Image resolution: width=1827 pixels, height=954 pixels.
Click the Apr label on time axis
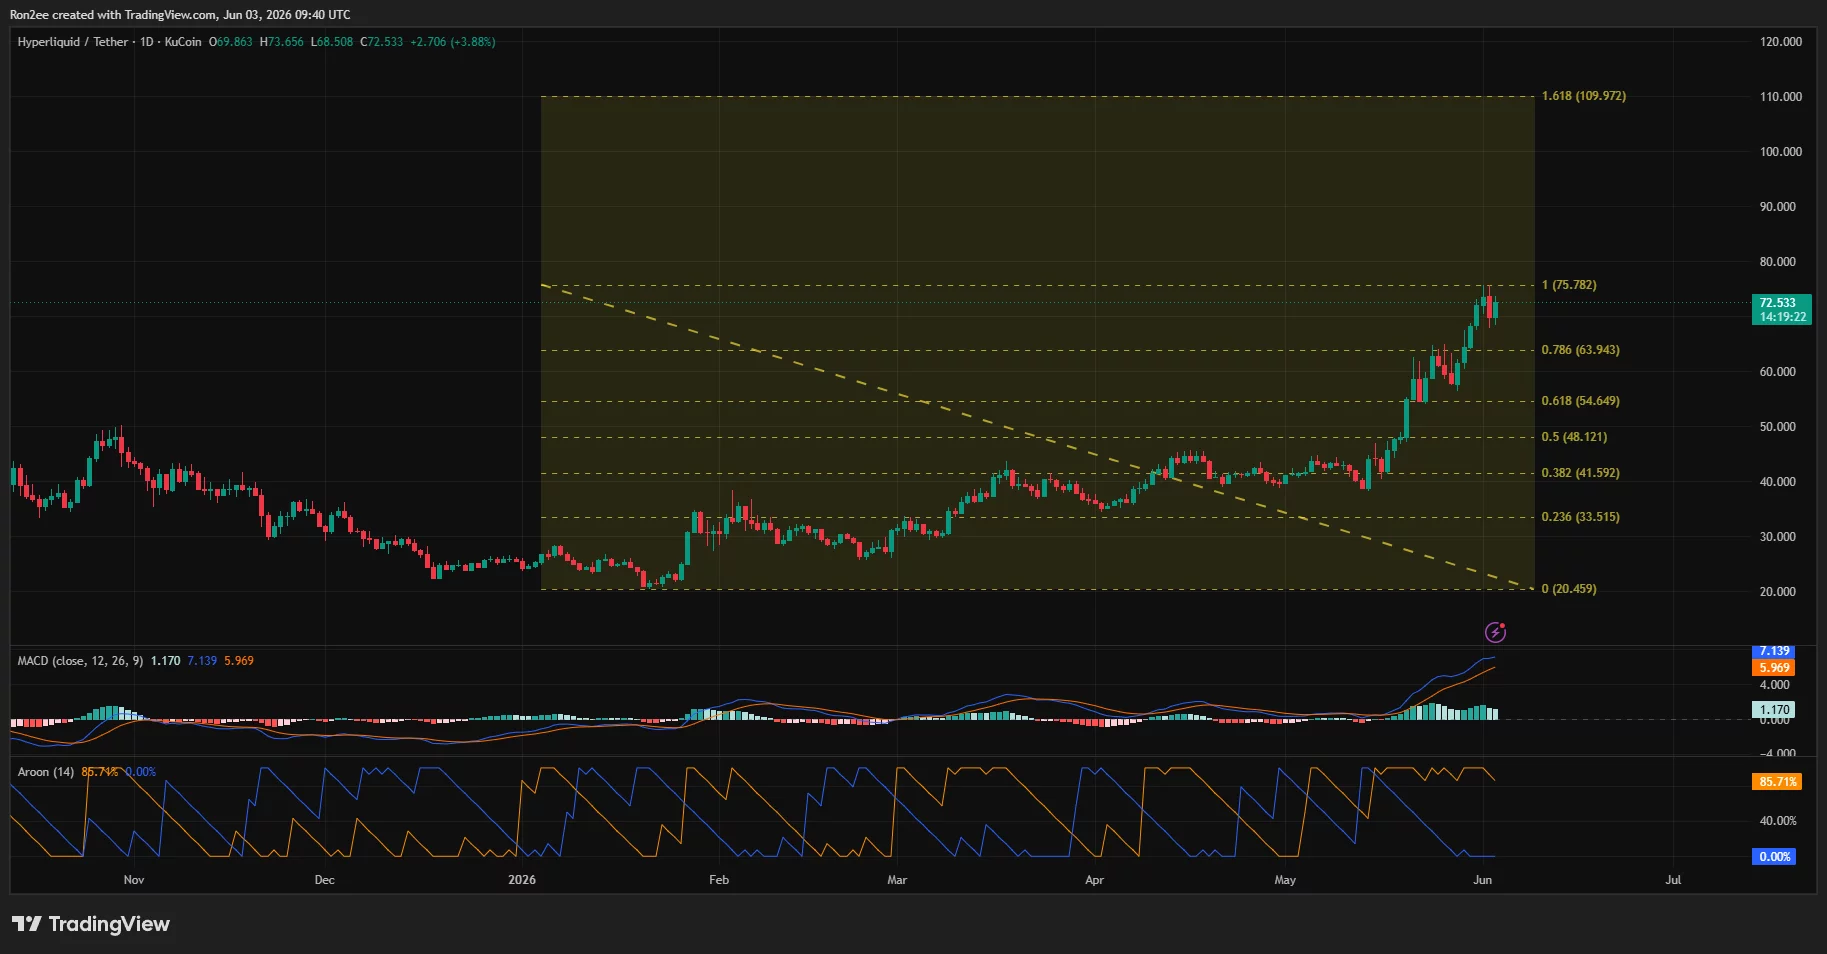pos(1094,880)
